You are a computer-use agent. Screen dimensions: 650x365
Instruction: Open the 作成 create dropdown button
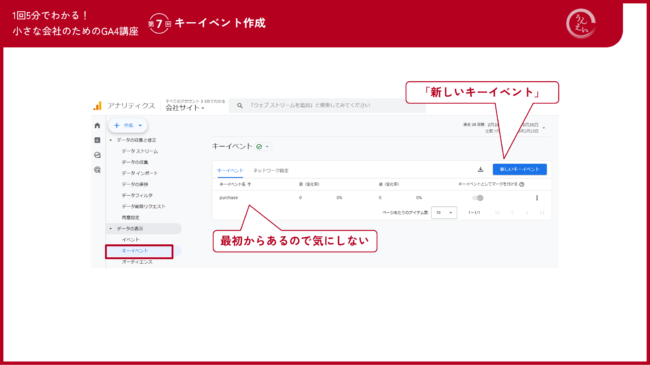click(128, 125)
